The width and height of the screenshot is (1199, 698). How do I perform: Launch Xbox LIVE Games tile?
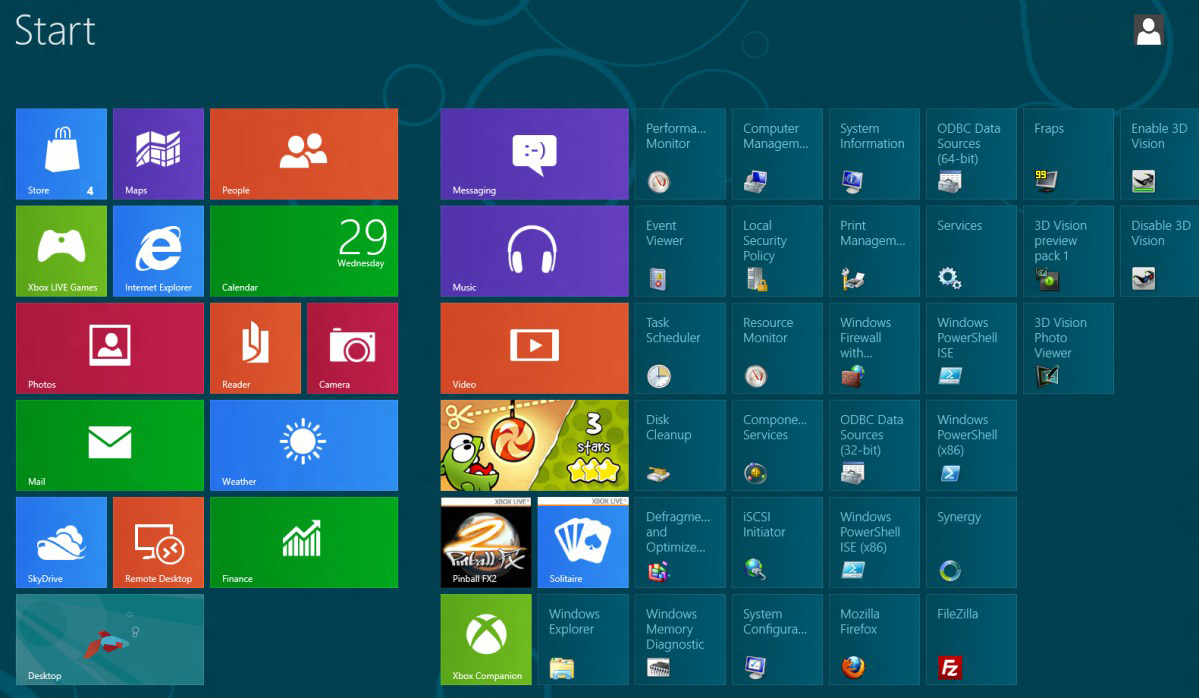61,251
